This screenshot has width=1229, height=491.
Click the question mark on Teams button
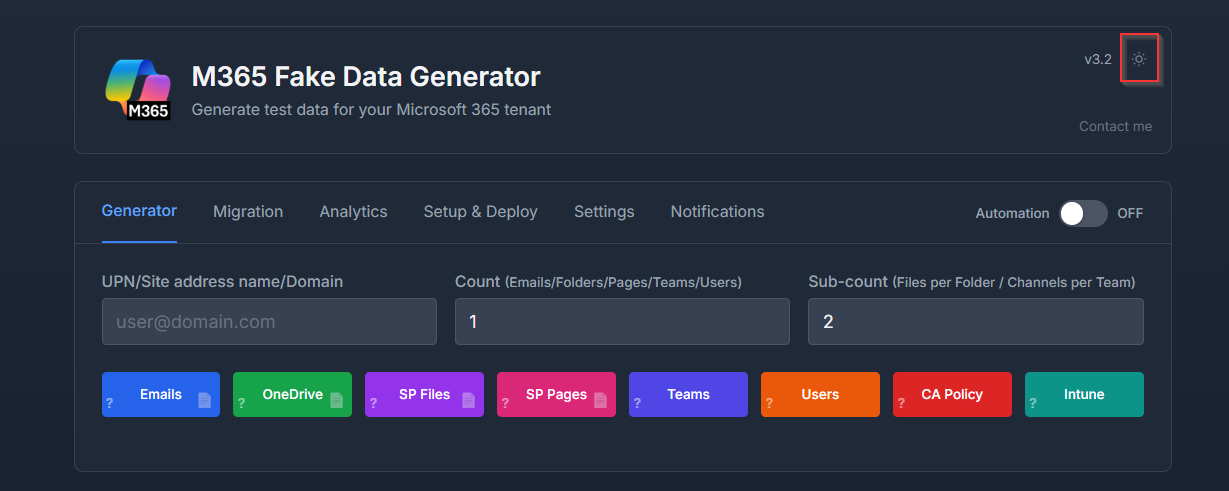click(637, 403)
